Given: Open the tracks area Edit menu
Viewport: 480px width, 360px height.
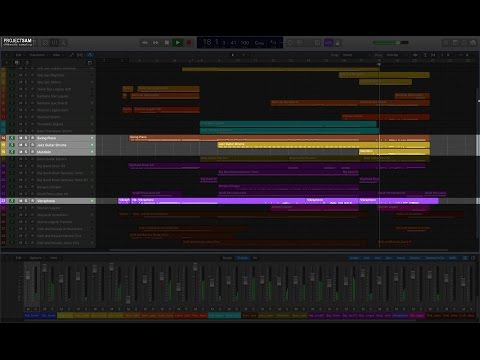Looking at the screenshot, I should 19,55.
